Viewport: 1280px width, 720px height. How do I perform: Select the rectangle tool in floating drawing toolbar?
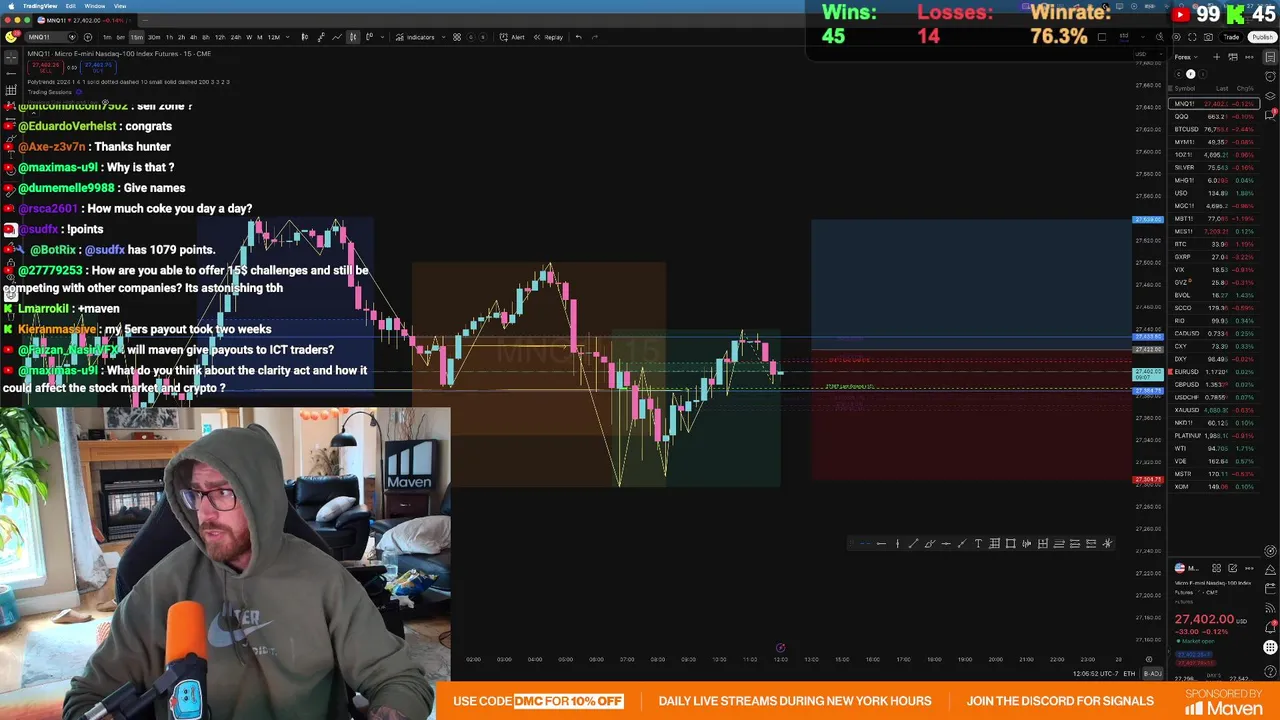(1010, 544)
